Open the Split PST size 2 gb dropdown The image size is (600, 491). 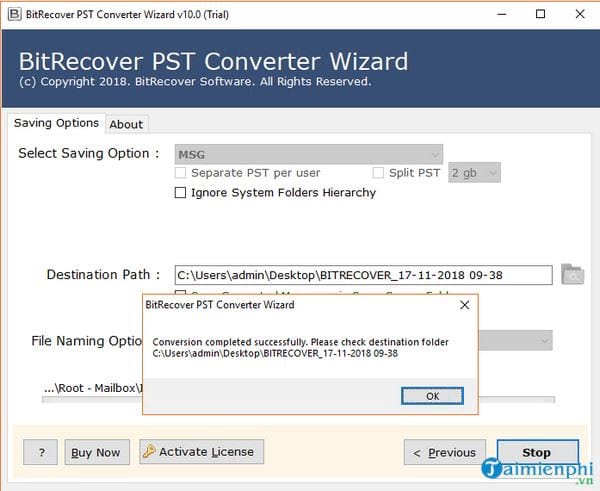point(474,173)
